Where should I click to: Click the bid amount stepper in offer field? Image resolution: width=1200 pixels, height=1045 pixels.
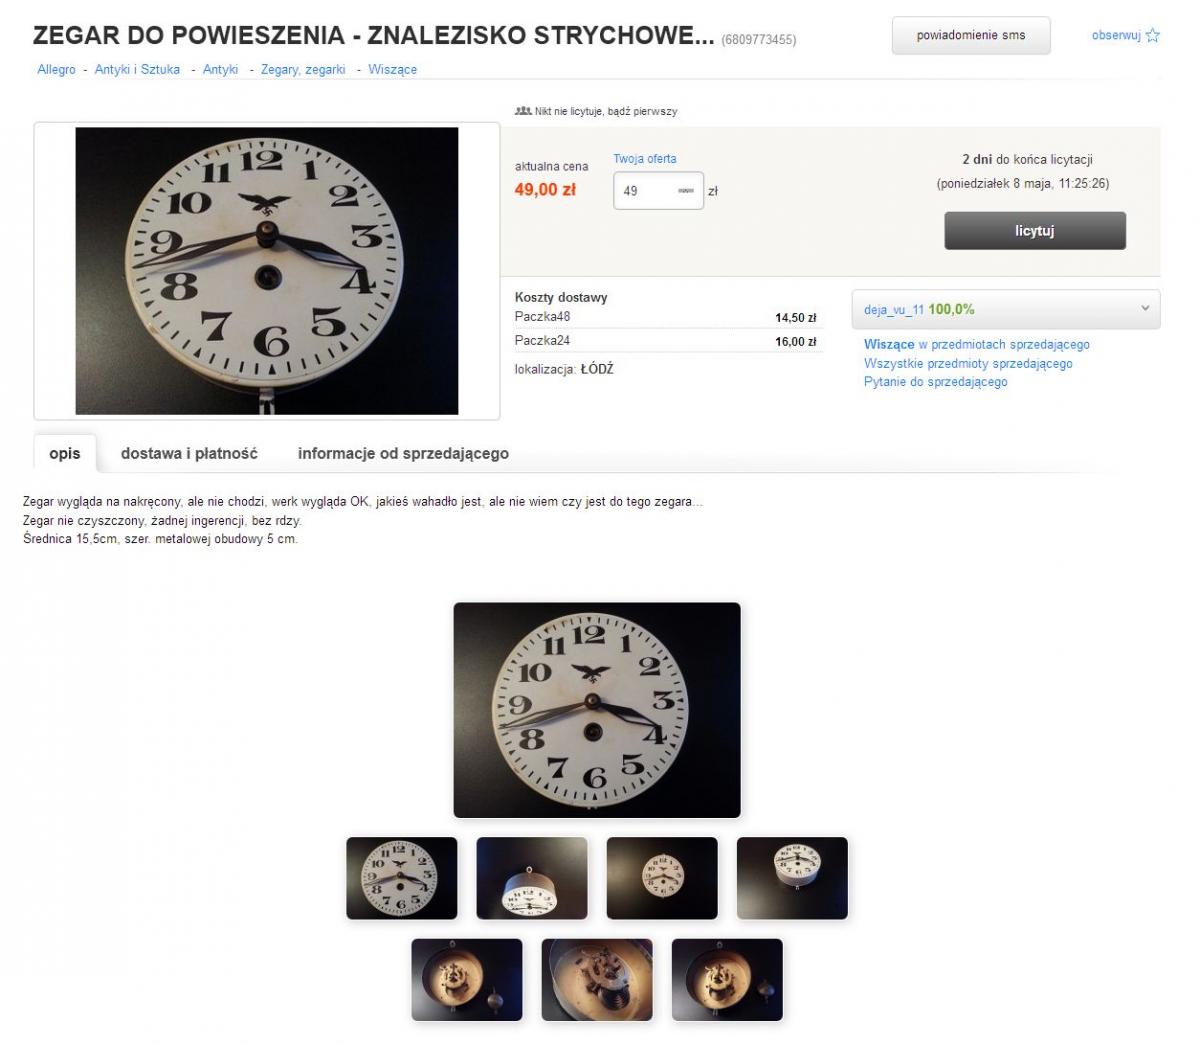(x=686, y=191)
